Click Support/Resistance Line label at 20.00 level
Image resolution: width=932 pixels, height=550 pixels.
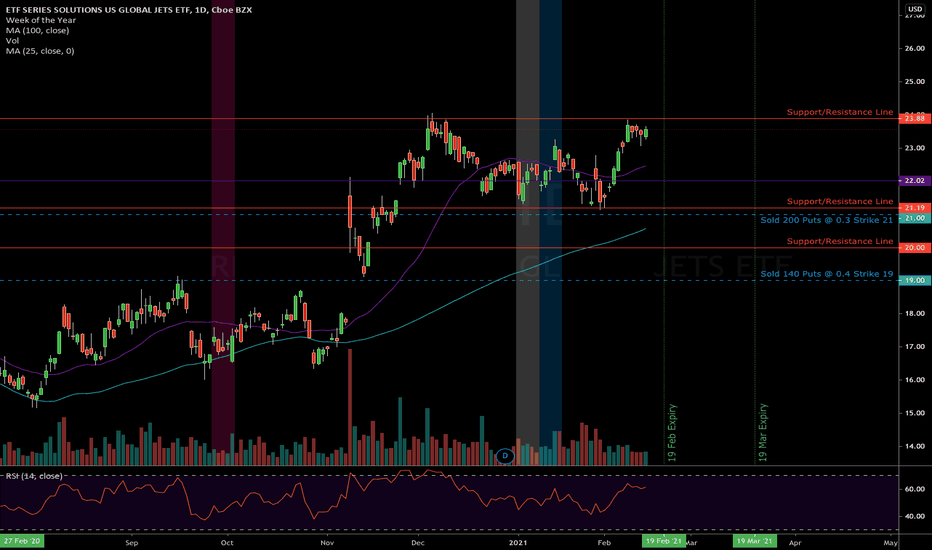point(840,241)
